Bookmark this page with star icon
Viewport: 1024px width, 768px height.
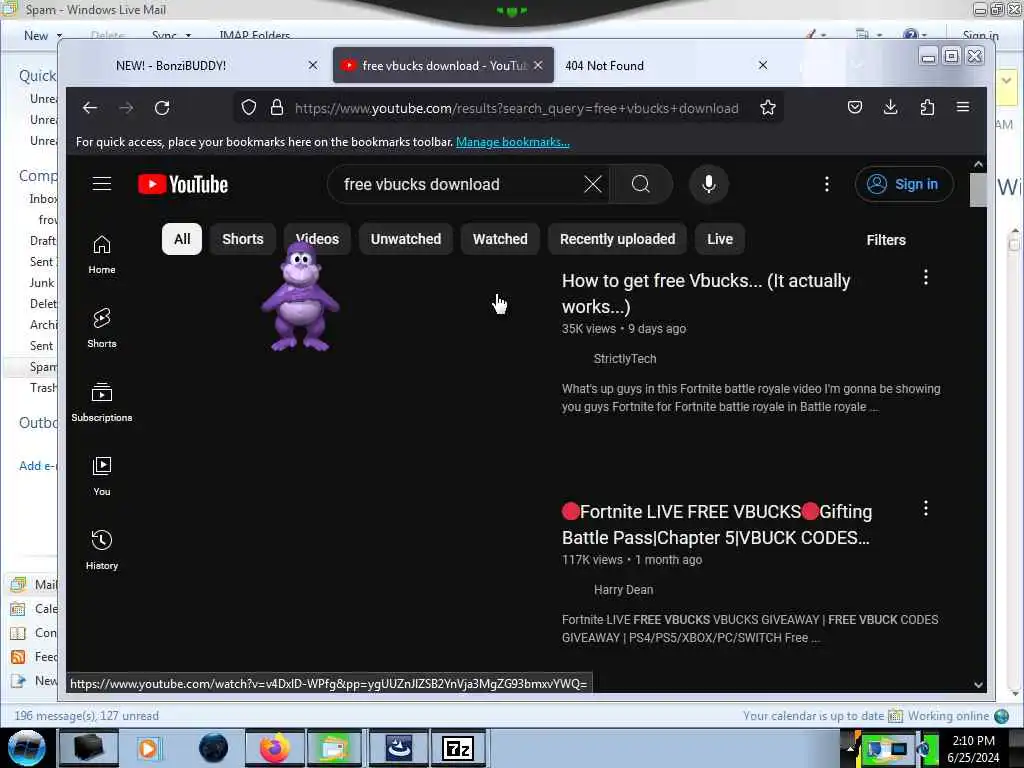[x=768, y=108]
